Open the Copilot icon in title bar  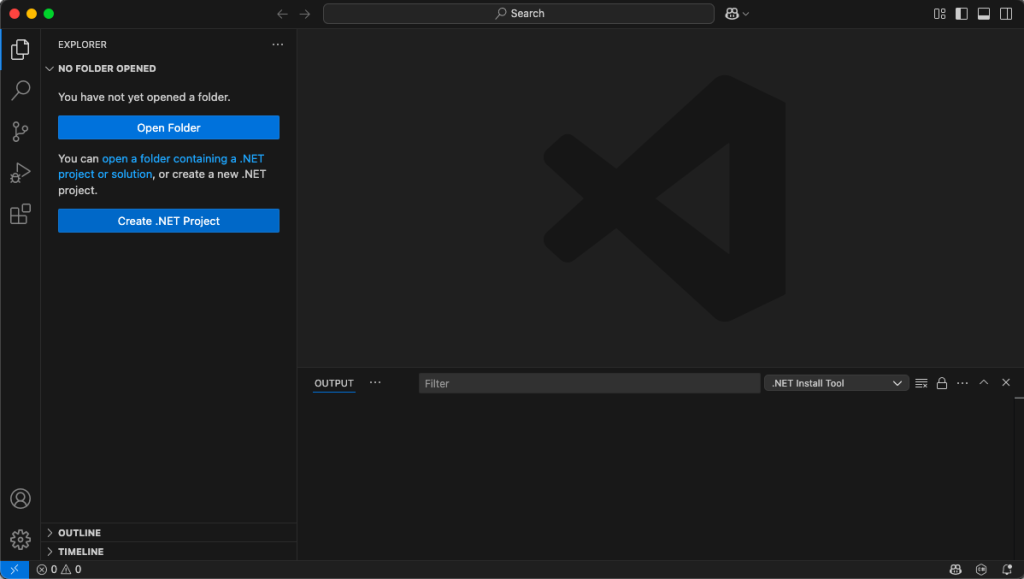(x=731, y=14)
